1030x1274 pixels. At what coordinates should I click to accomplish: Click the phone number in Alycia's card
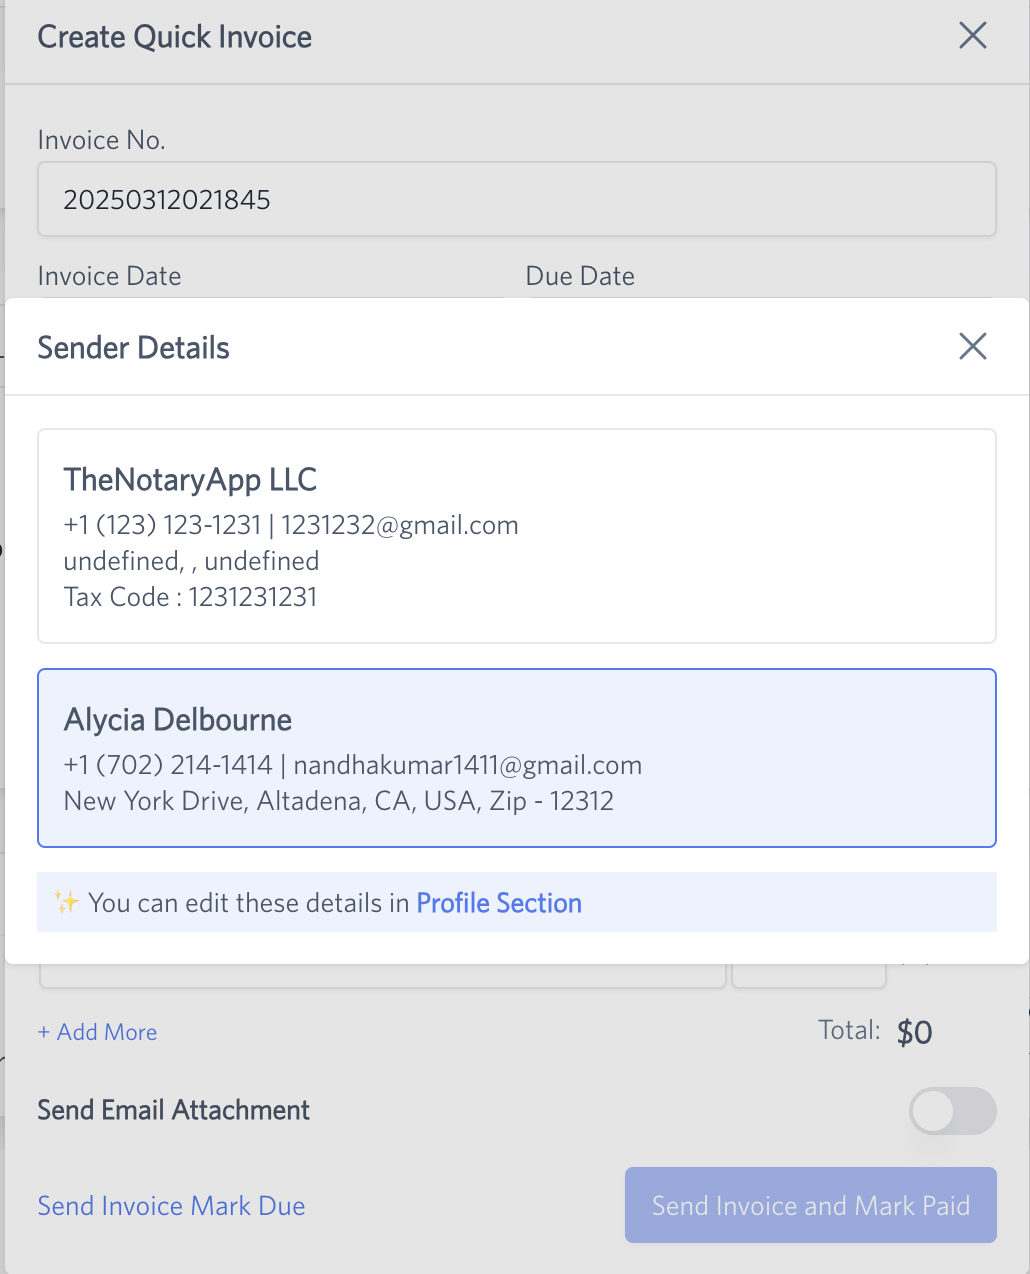(x=167, y=764)
